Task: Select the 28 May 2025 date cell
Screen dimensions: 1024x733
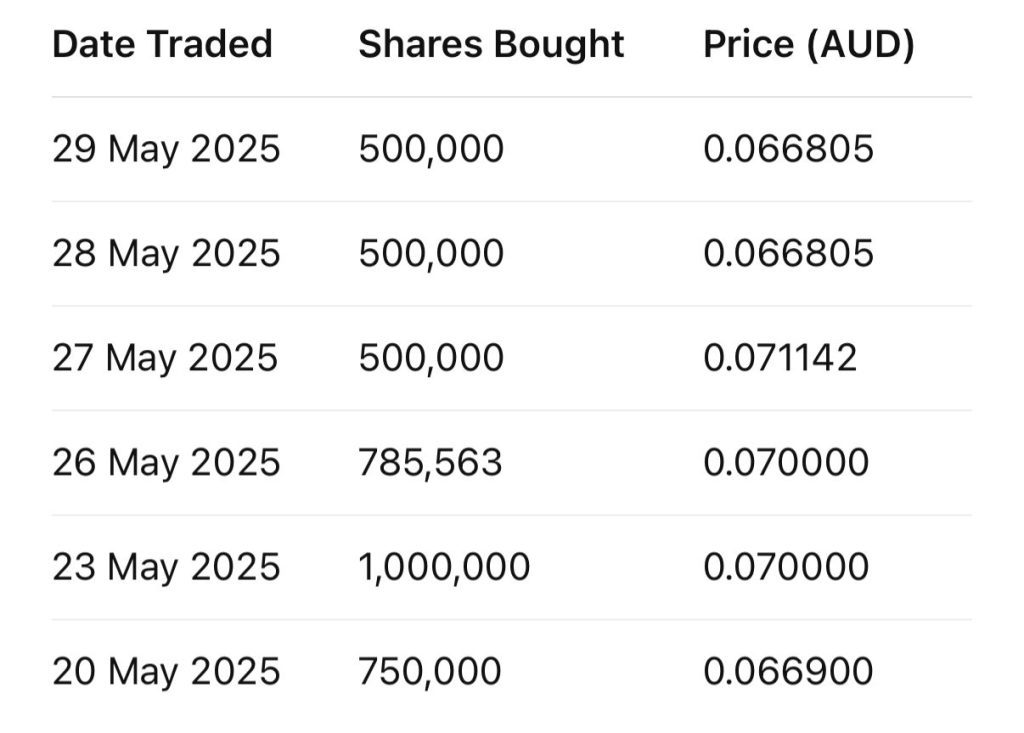Action: click(166, 254)
